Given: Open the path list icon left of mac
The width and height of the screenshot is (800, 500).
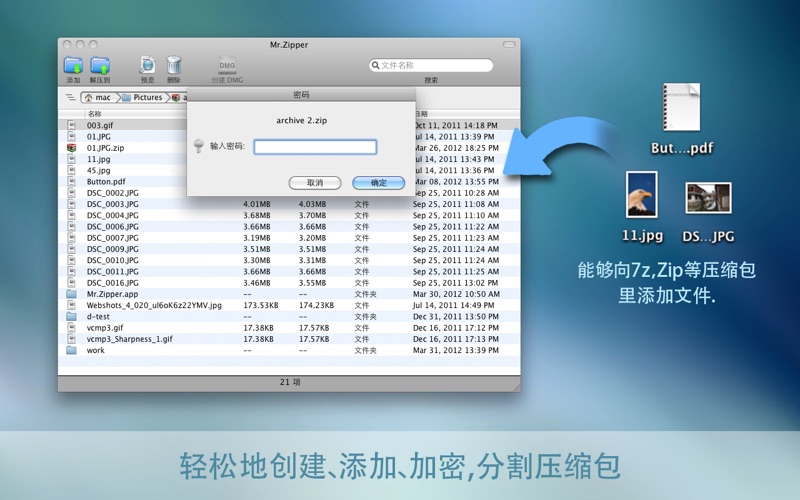Looking at the screenshot, I should click(70, 98).
